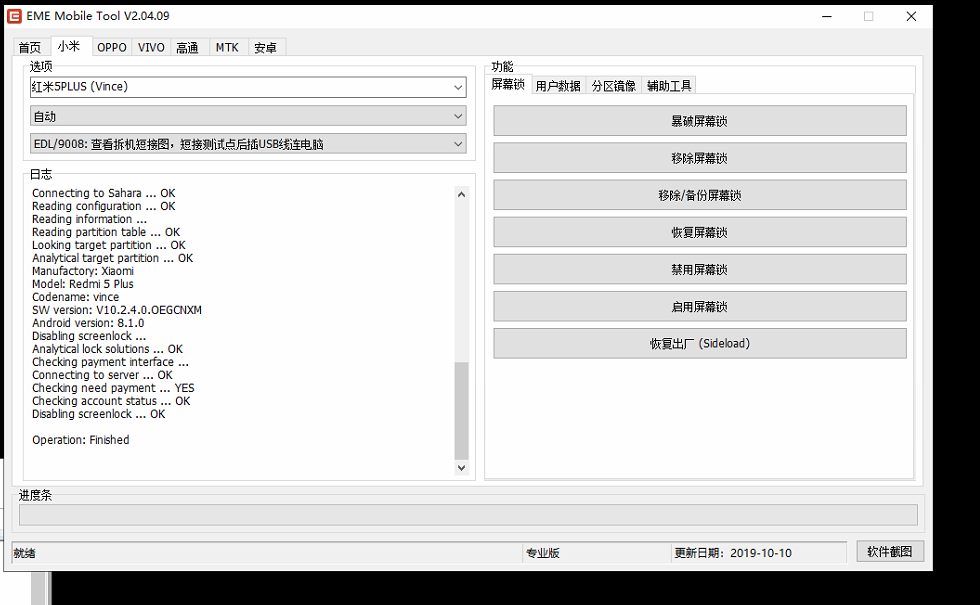Open the MTK tab

tap(228, 48)
